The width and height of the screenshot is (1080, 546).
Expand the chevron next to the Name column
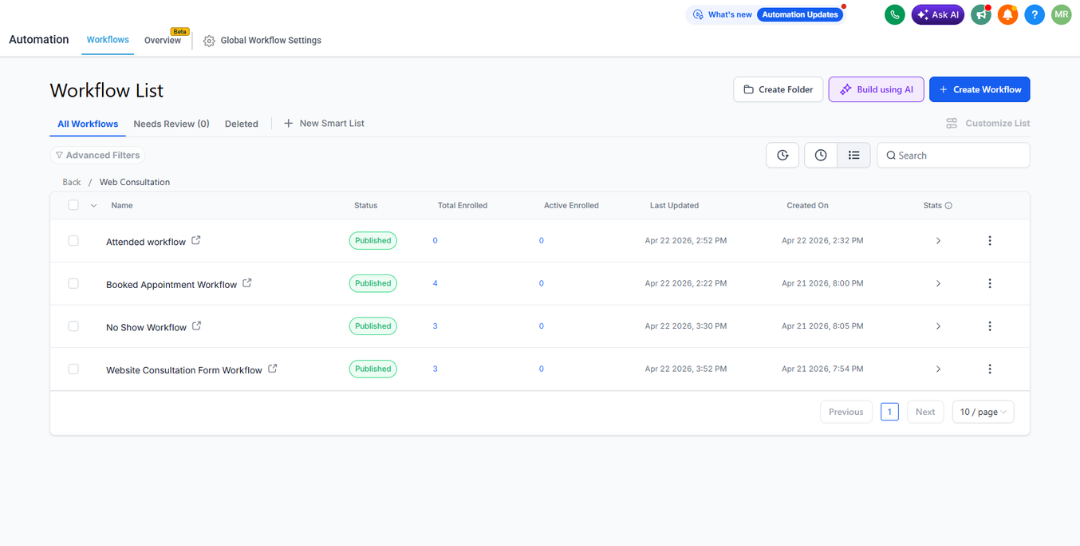point(94,205)
